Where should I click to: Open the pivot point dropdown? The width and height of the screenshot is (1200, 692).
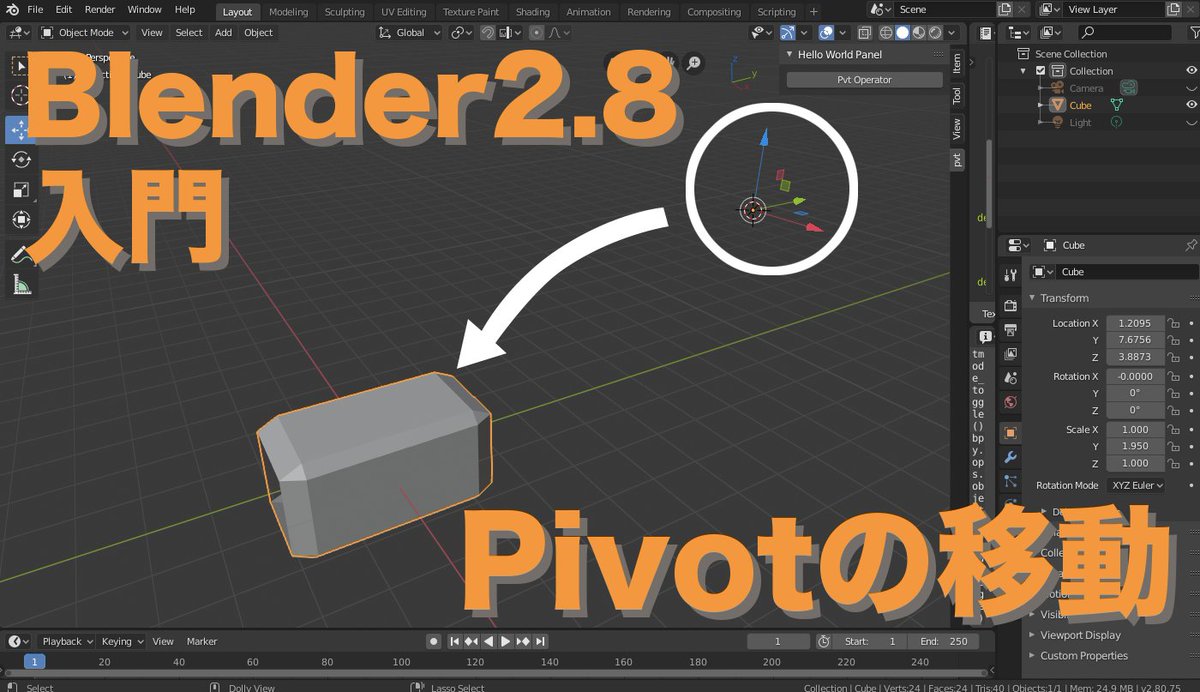pyautogui.click(x=461, y=32)
